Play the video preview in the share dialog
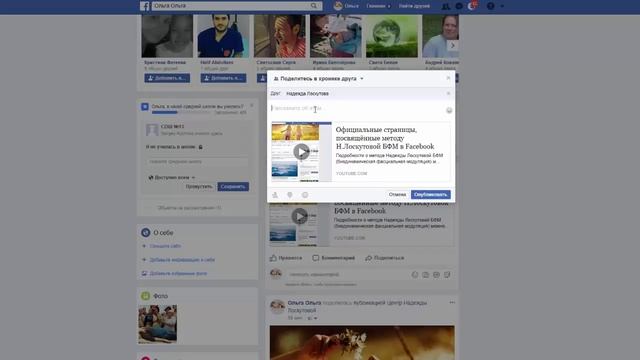The height and width of the screenshot is (360, 640). pos(301,152)
